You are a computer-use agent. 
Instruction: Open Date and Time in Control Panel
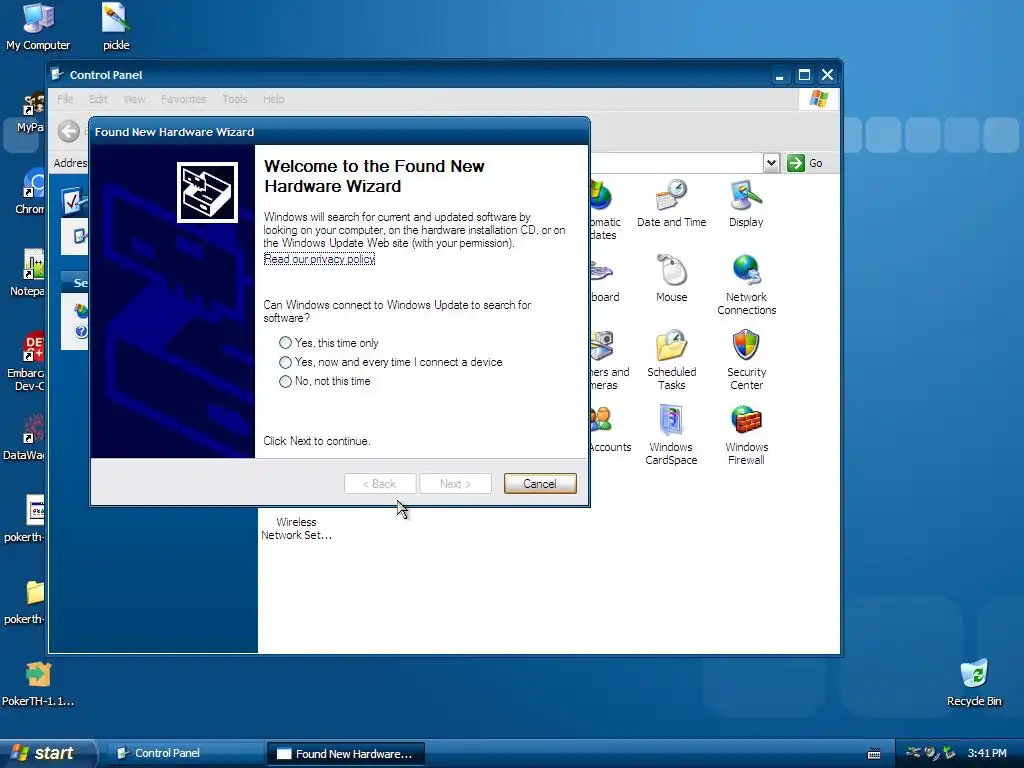click(x=671, y=203)
